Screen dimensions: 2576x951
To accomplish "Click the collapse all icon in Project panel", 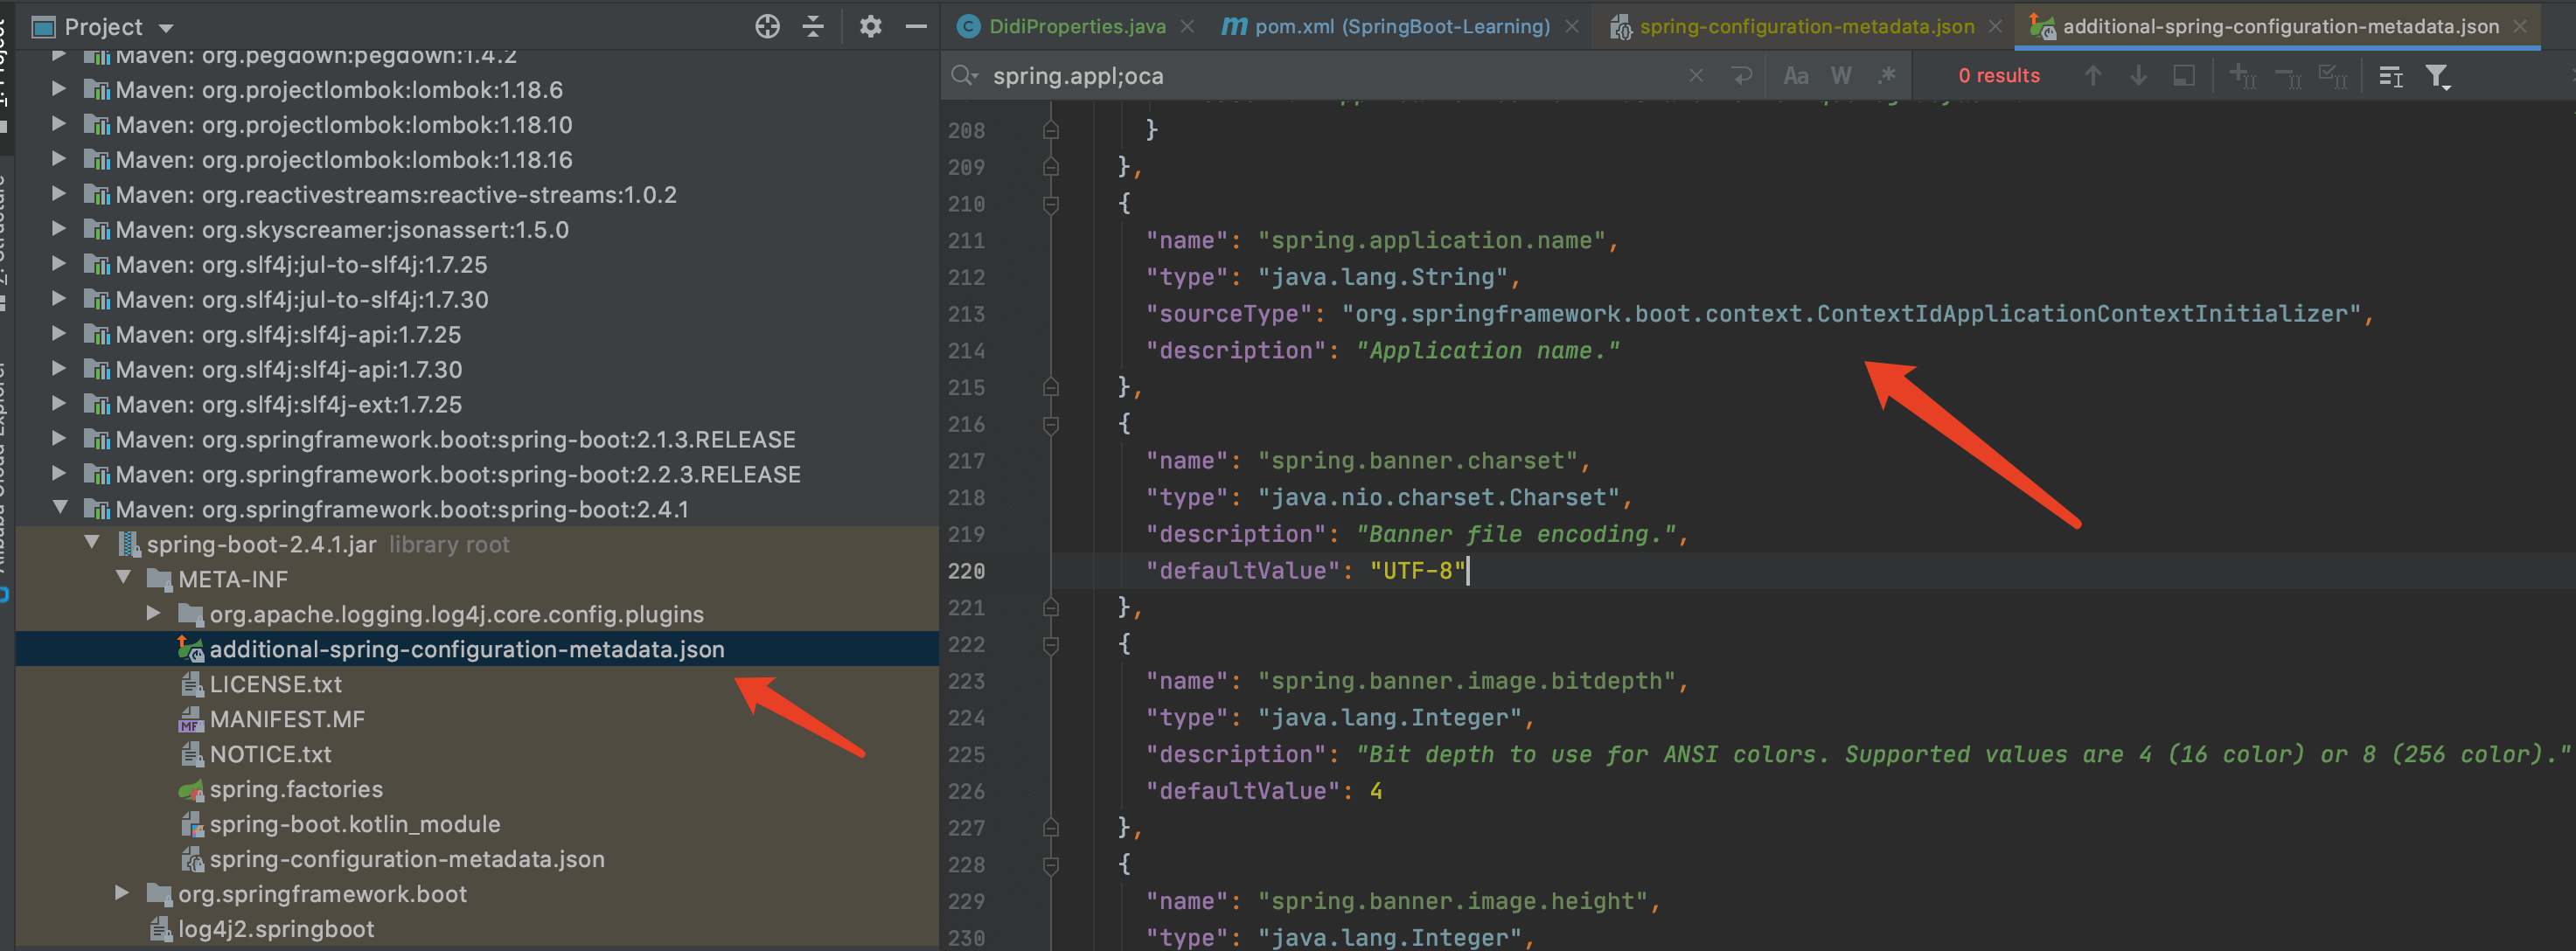I will 814,27.
